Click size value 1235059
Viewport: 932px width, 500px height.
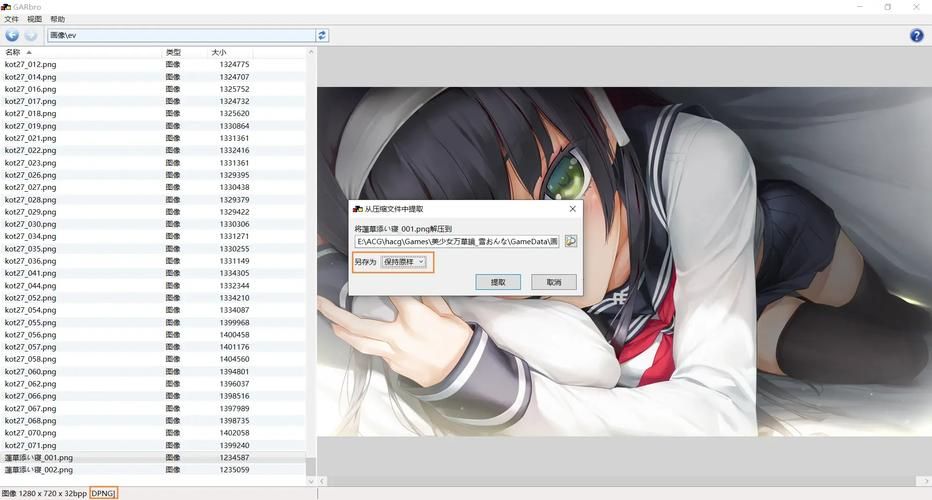point(234,470)
